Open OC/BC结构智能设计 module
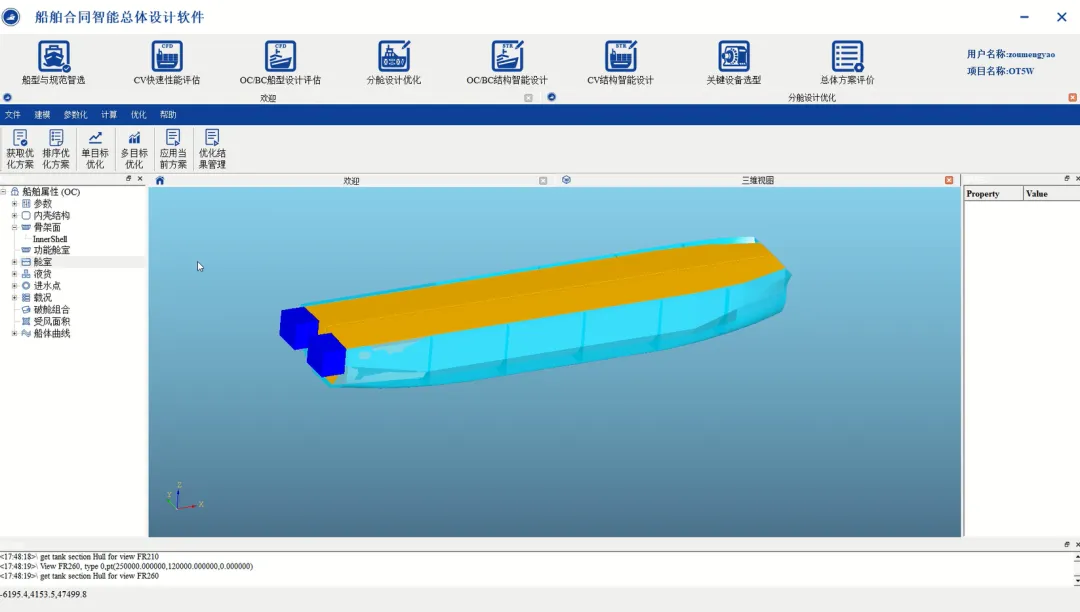This screenshot has width=1080, height=612. (507, 63)
